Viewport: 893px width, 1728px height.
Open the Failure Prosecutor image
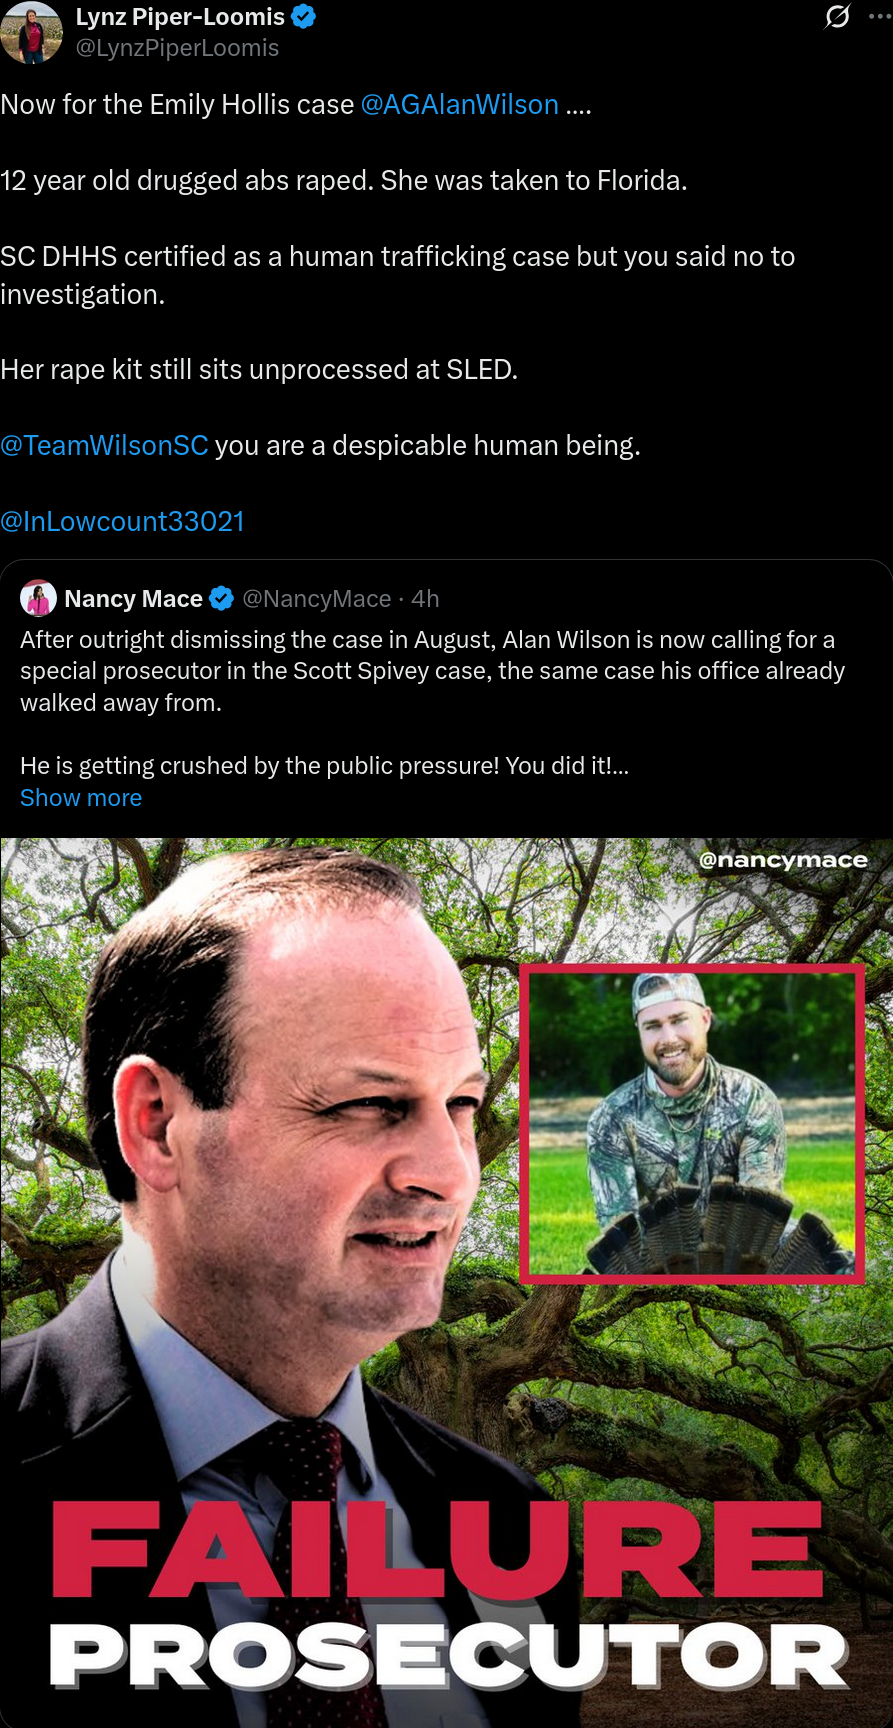pyautogui.click(x=446, y=1283)
